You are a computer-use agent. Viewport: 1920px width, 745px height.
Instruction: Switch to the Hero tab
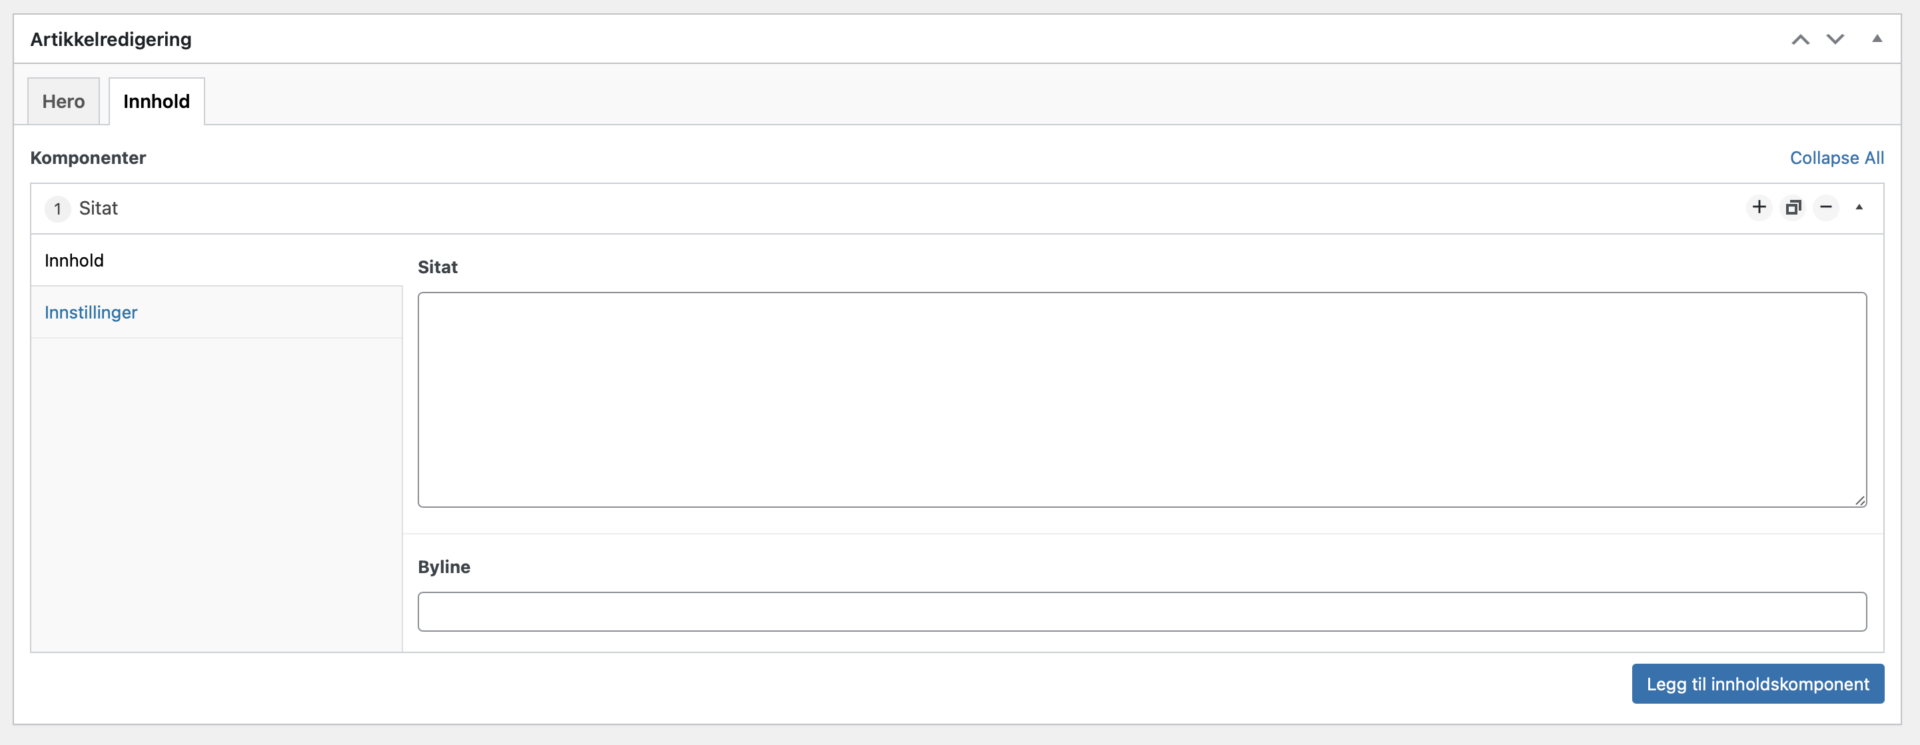(63, 101)
